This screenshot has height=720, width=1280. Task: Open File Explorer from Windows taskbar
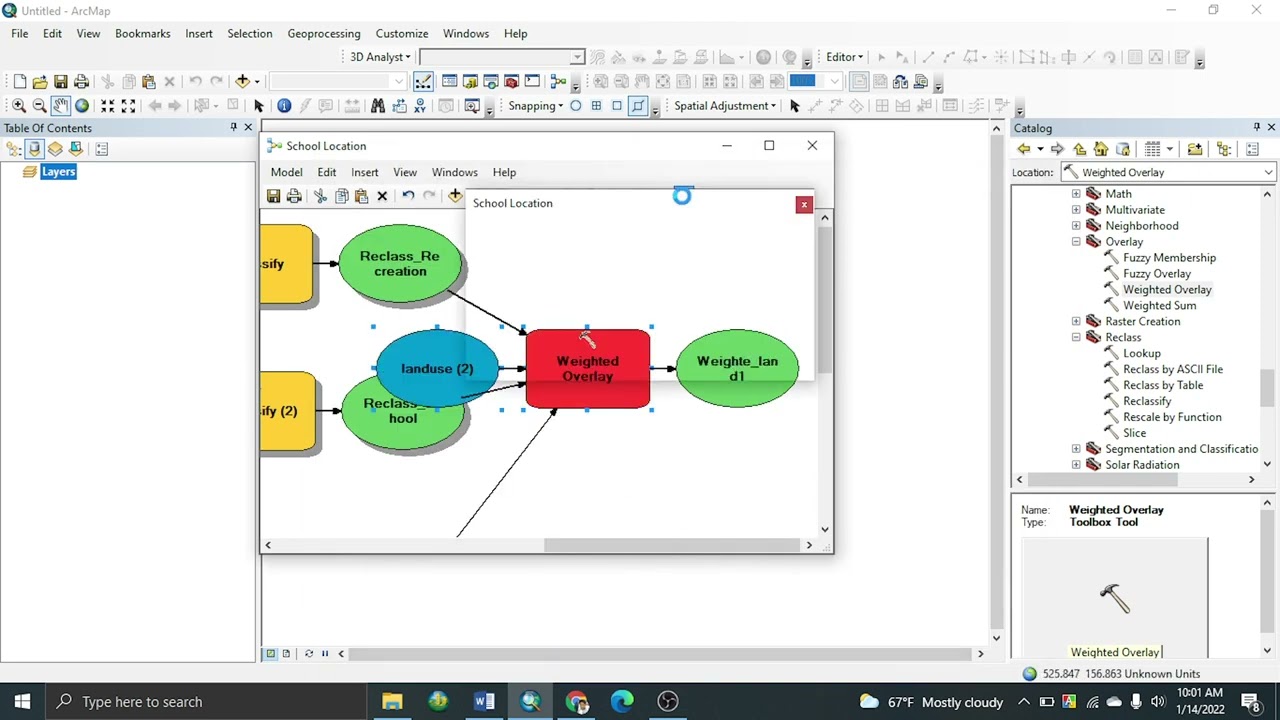(392, 701)
